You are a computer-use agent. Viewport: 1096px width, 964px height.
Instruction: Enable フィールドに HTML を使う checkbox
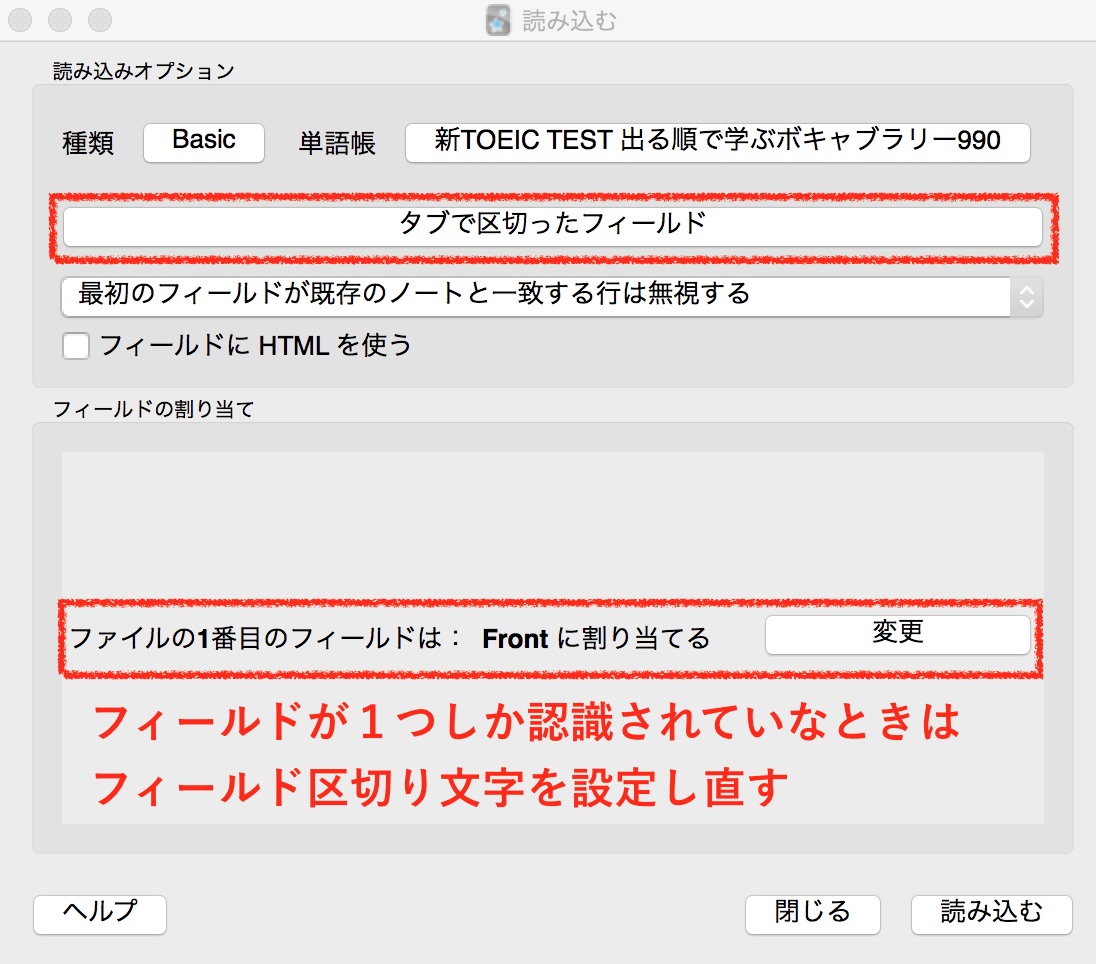click(76, 346)
